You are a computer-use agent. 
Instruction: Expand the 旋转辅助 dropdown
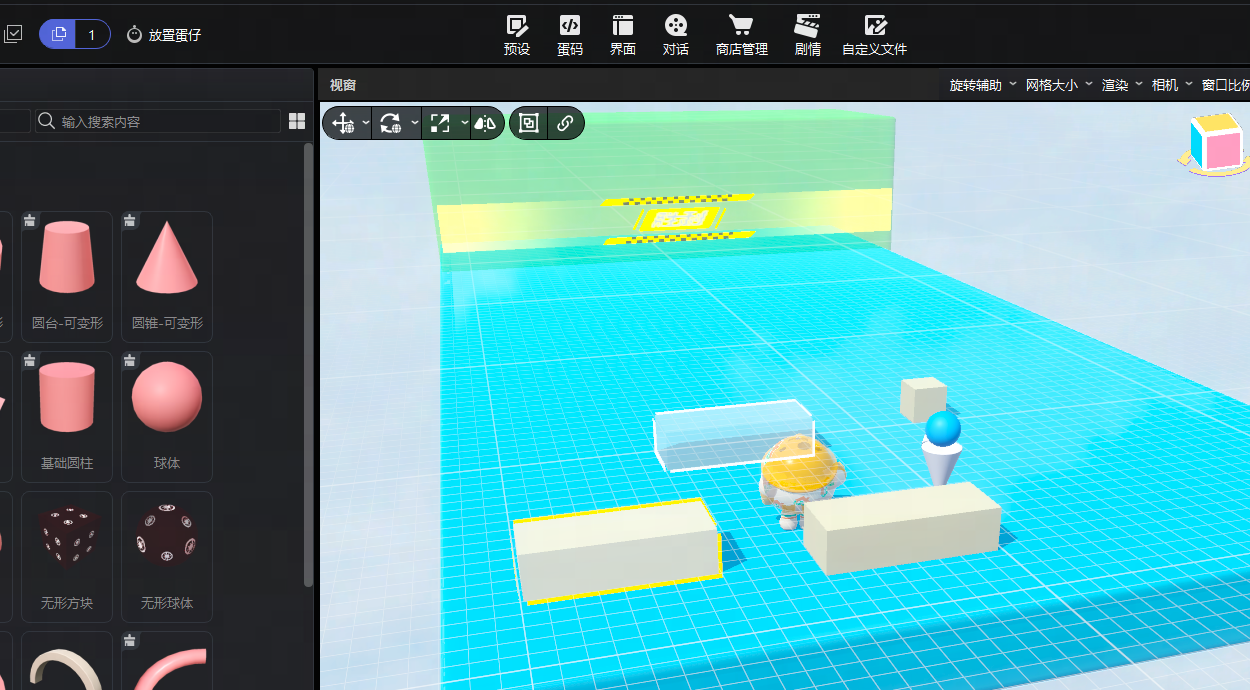click(983, 85)
